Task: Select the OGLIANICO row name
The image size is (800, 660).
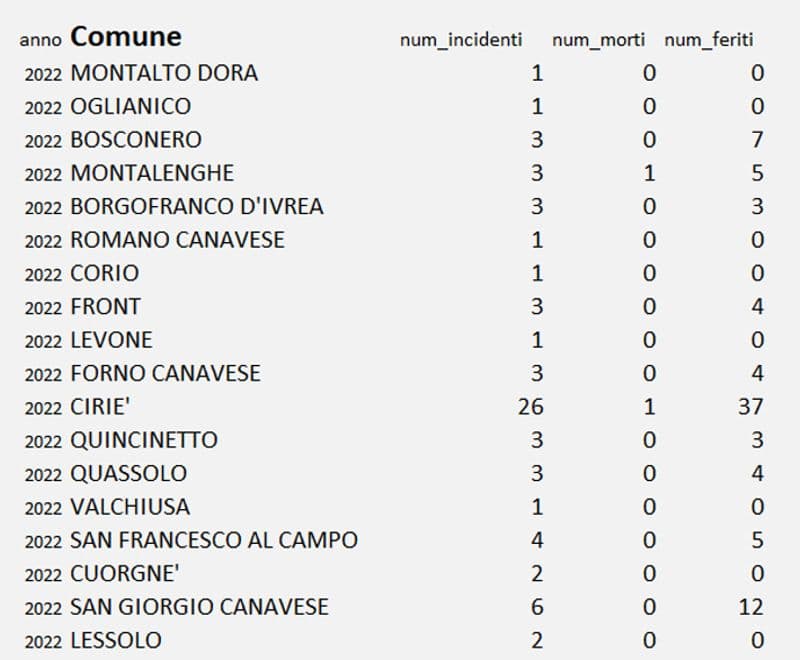Action: 130,106
